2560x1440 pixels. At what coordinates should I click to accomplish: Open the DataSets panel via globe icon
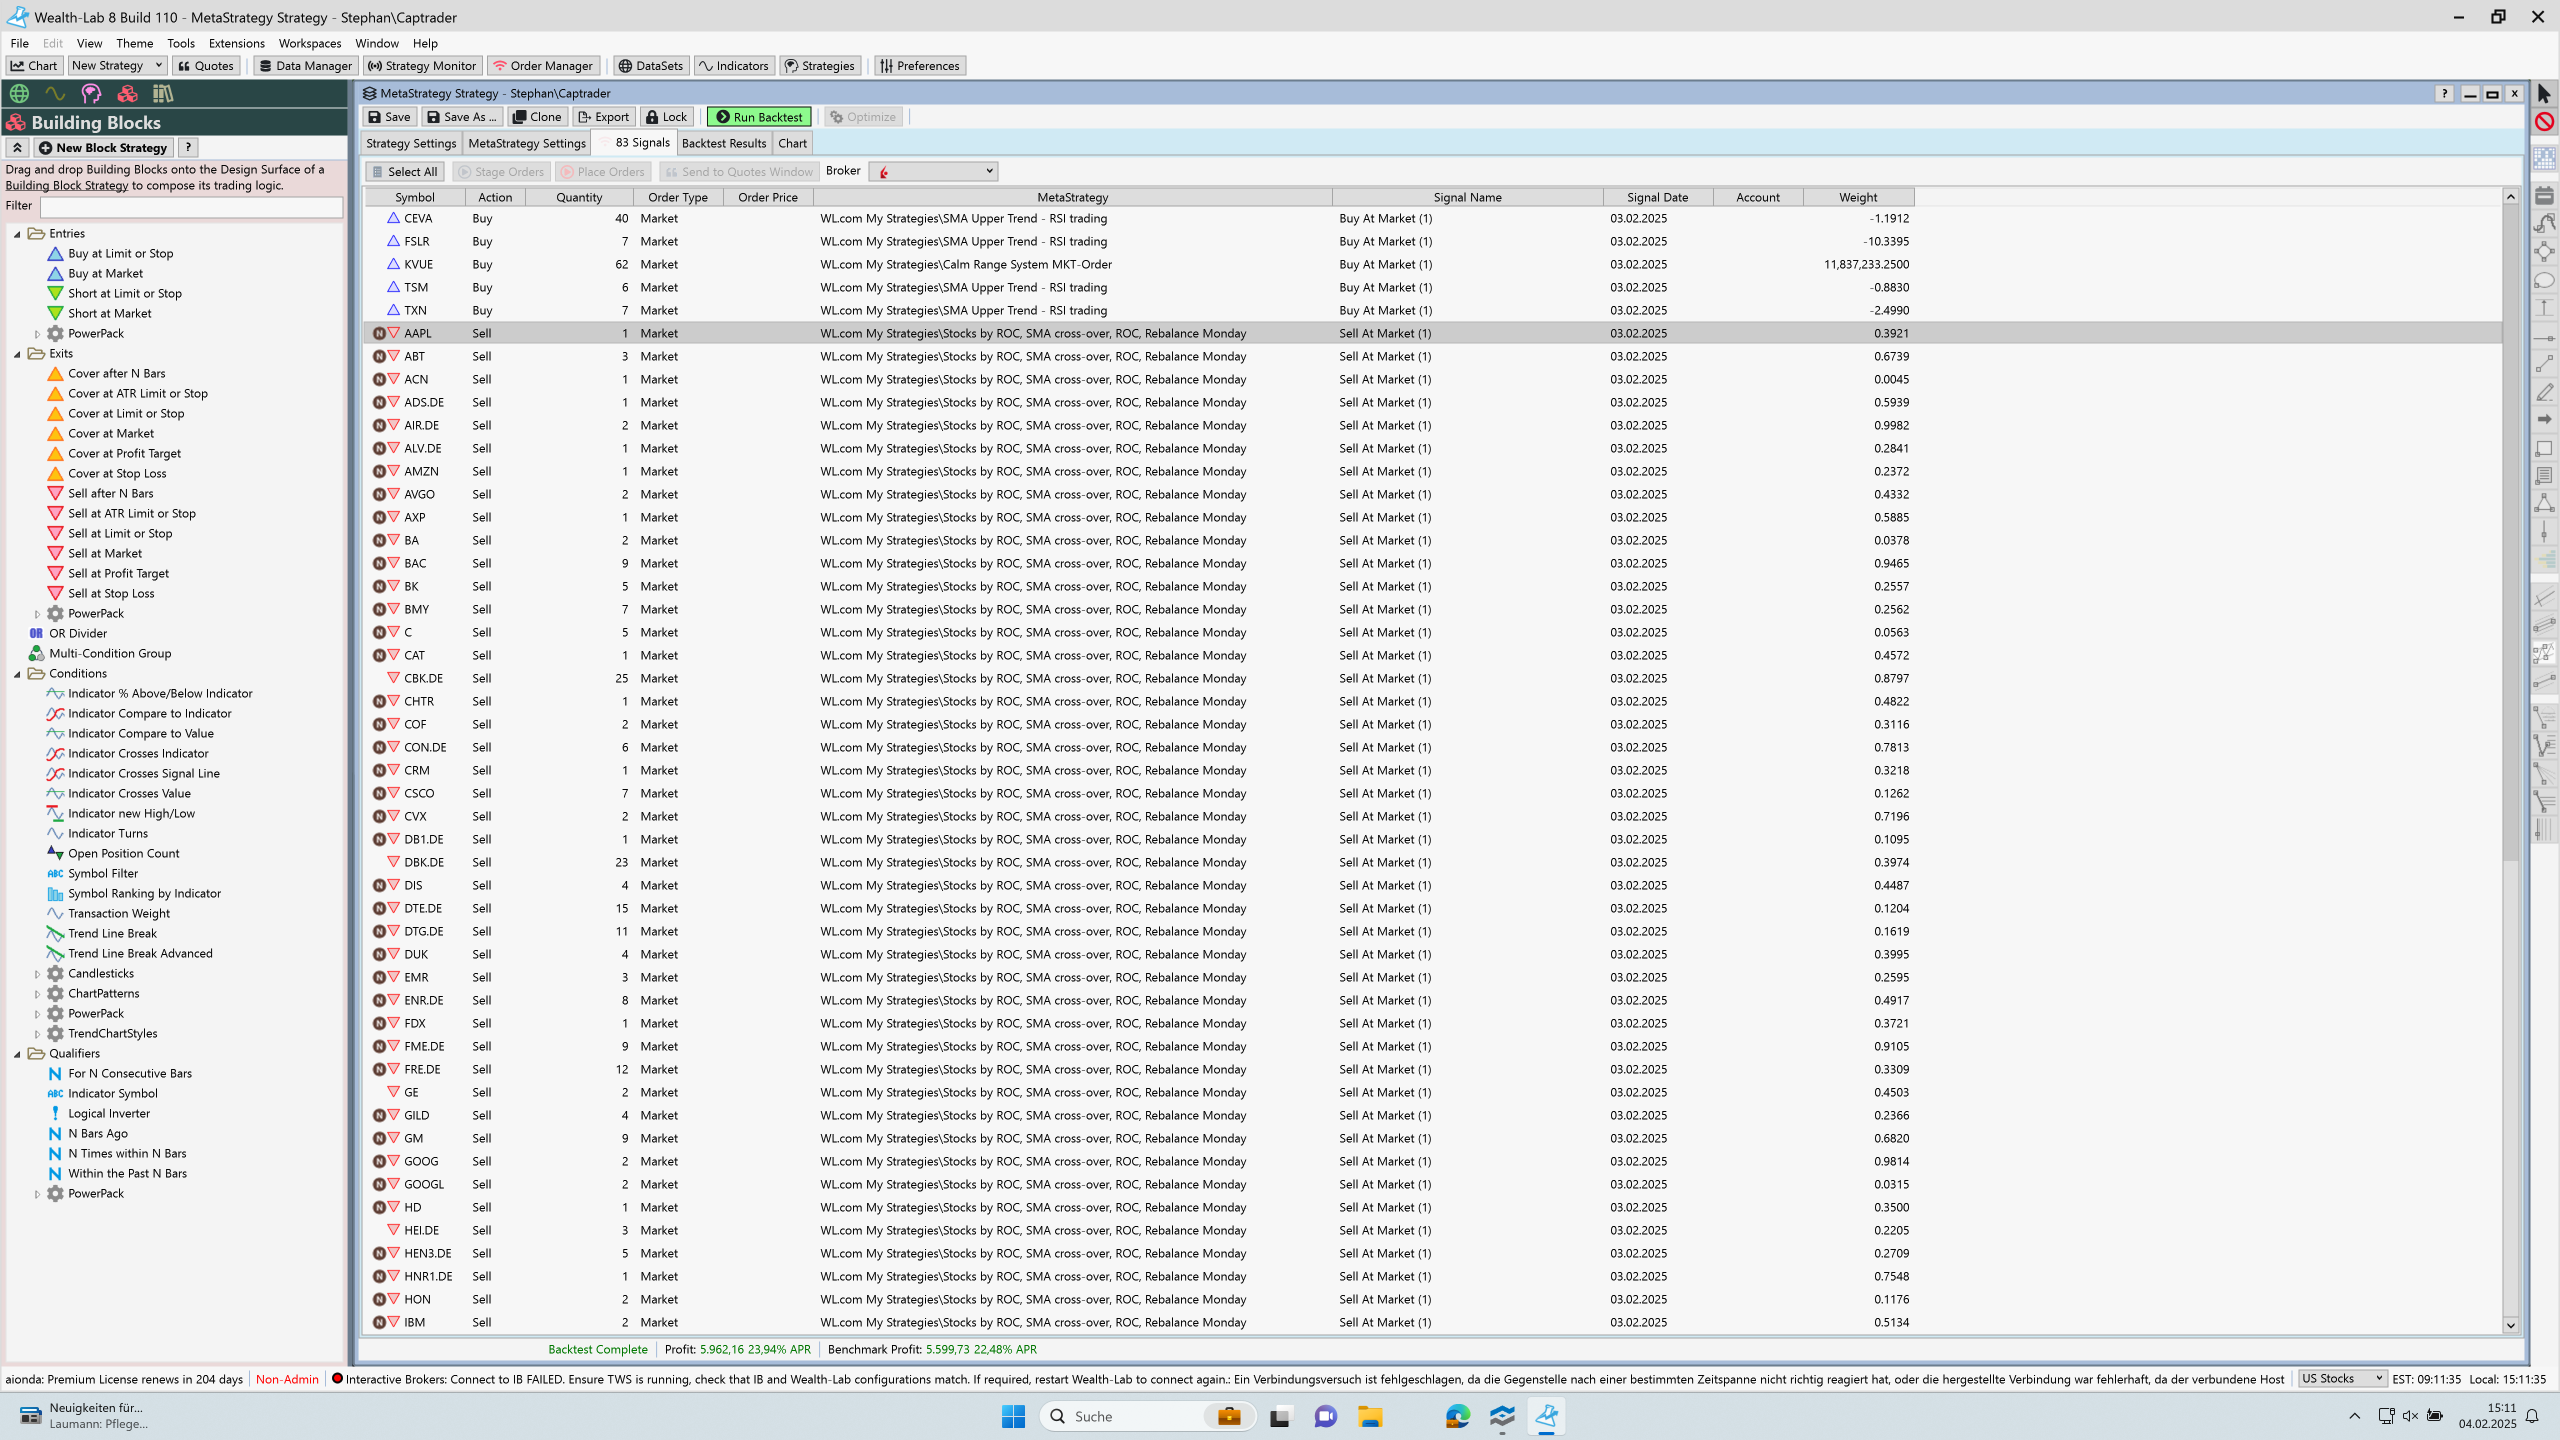pyautogui.click(x=19, y=94)
